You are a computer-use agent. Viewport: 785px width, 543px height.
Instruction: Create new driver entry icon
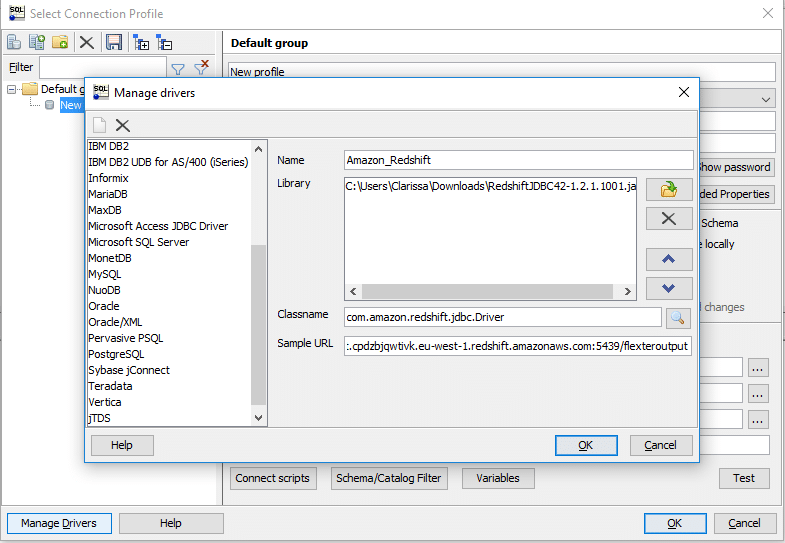tap(100, 125)
